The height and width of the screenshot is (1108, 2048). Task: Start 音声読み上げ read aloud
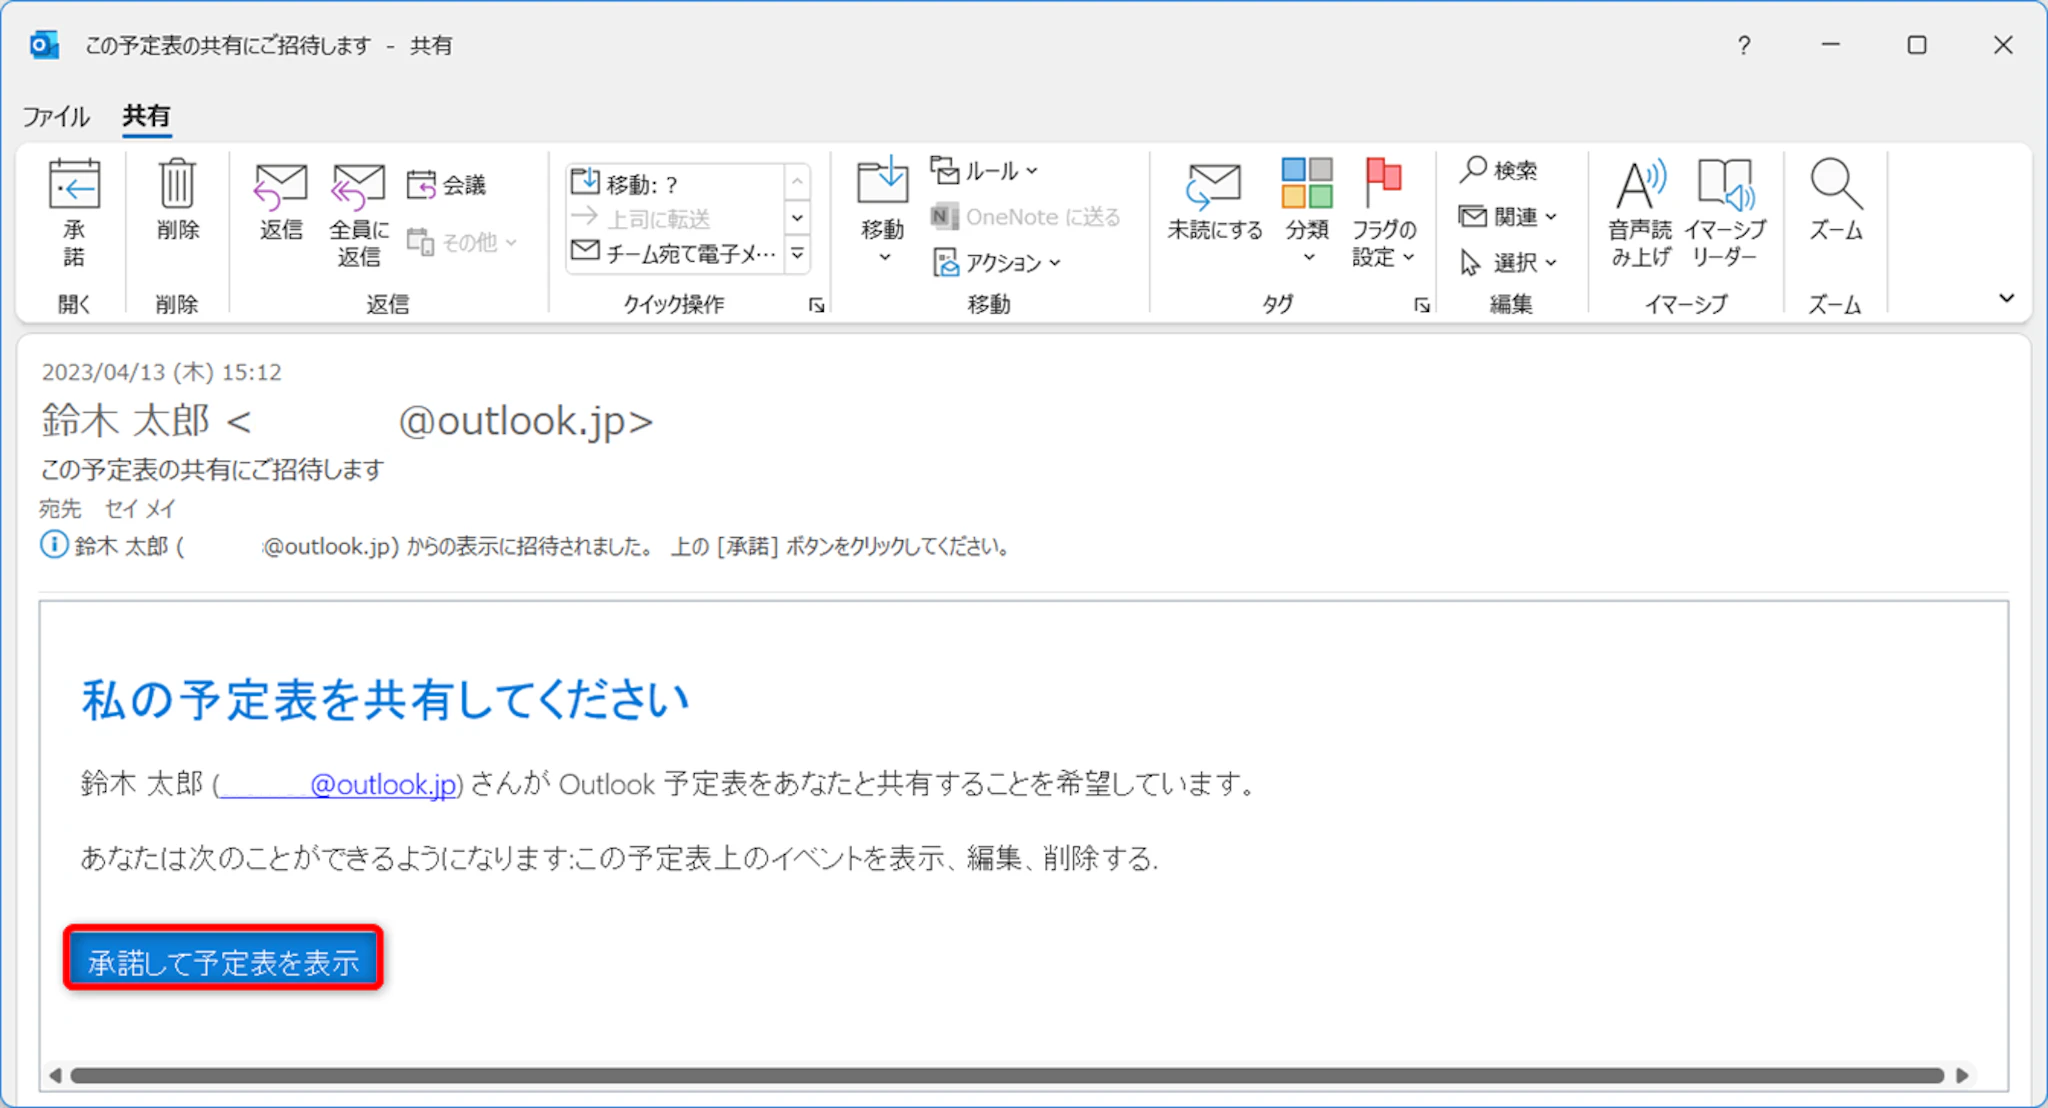pos(1639,186)
